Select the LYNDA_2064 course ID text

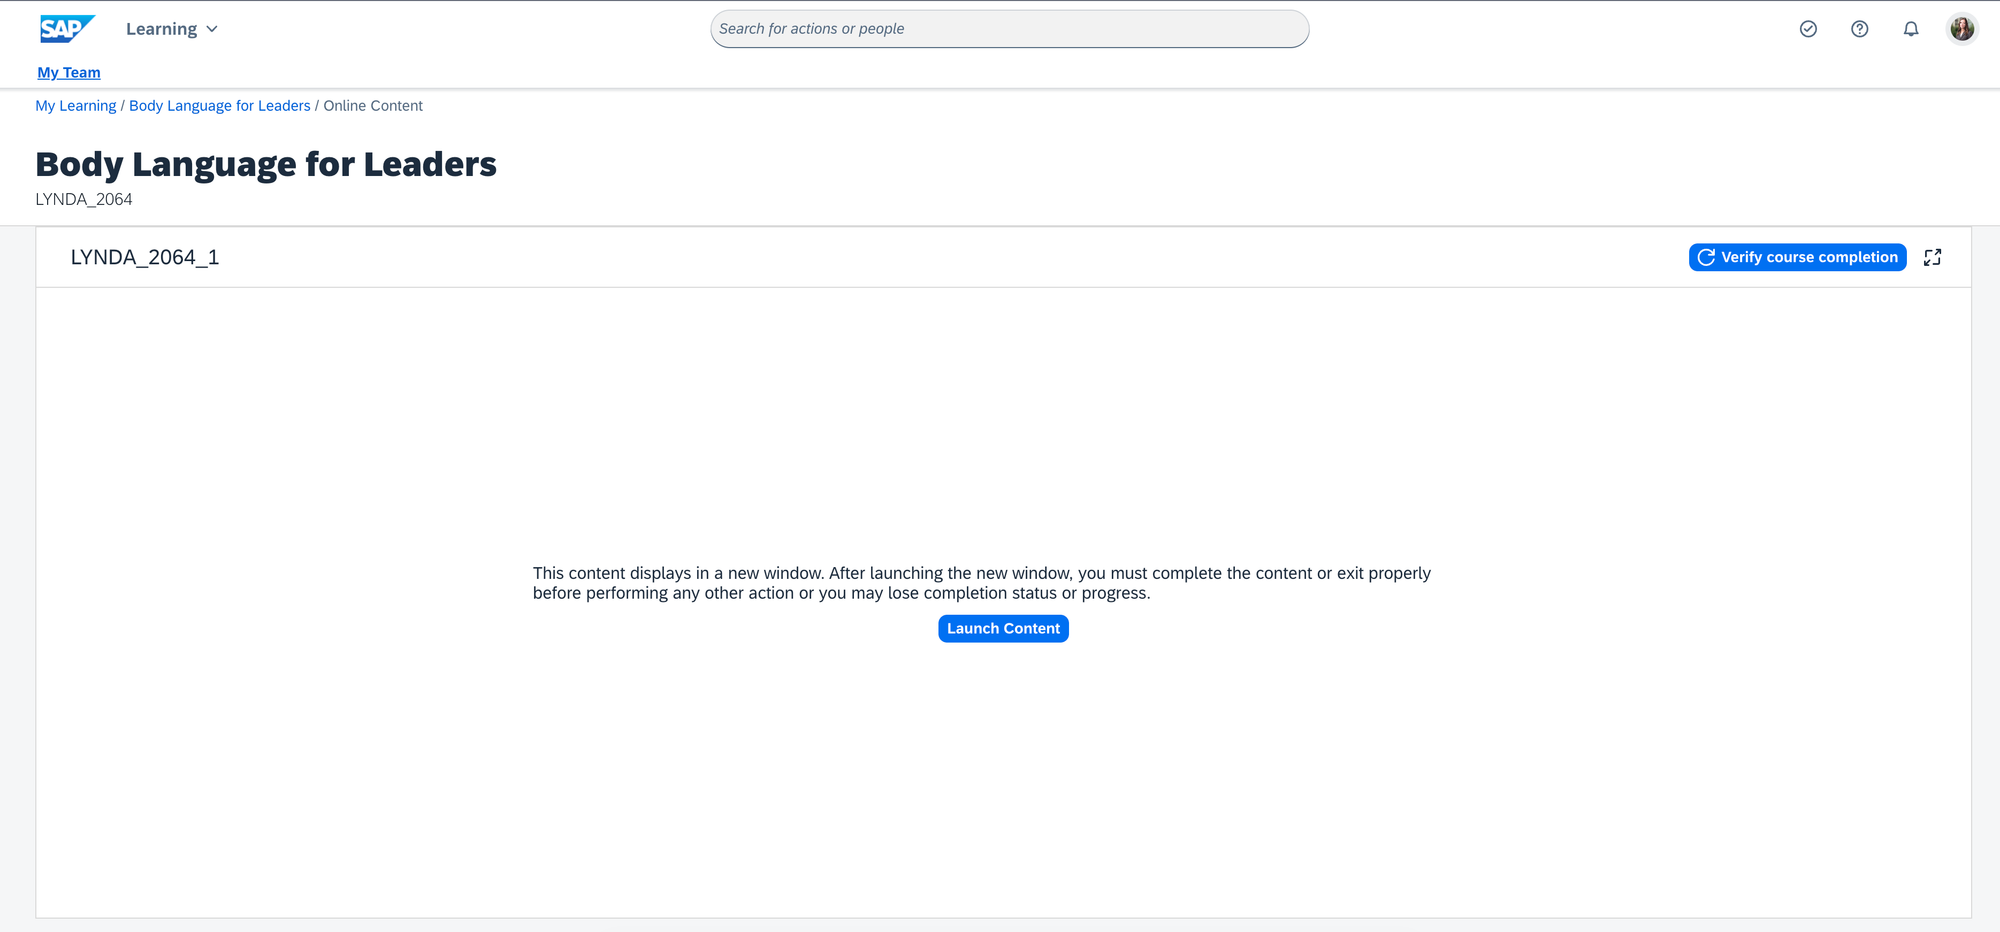84,199
